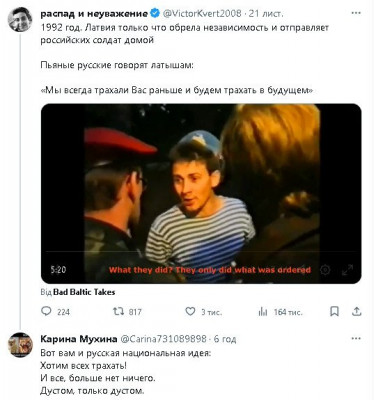Click the Карина Мухина display name
The width and height of the screenshot is (376, 400).
pyautogui.click(x=79, y=339)
